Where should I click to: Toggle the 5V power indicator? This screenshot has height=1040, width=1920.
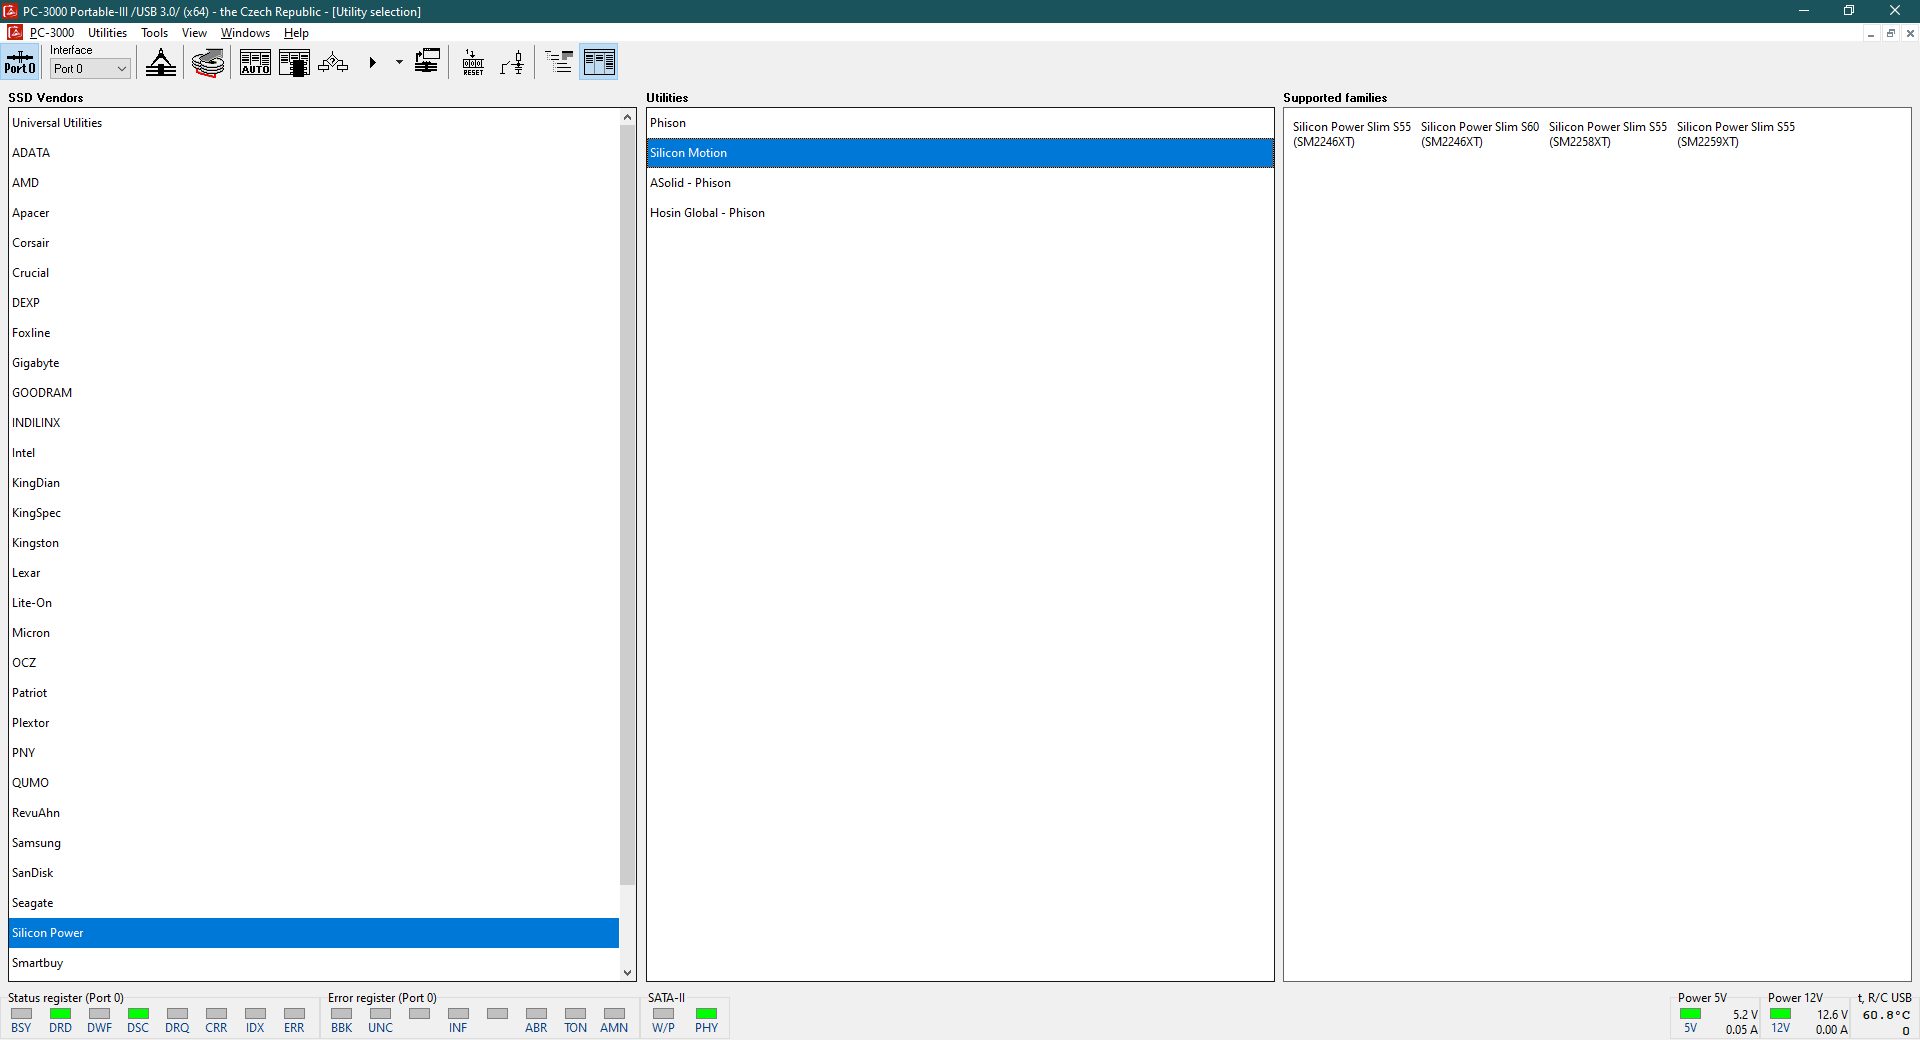[x=1691, y=1014]
